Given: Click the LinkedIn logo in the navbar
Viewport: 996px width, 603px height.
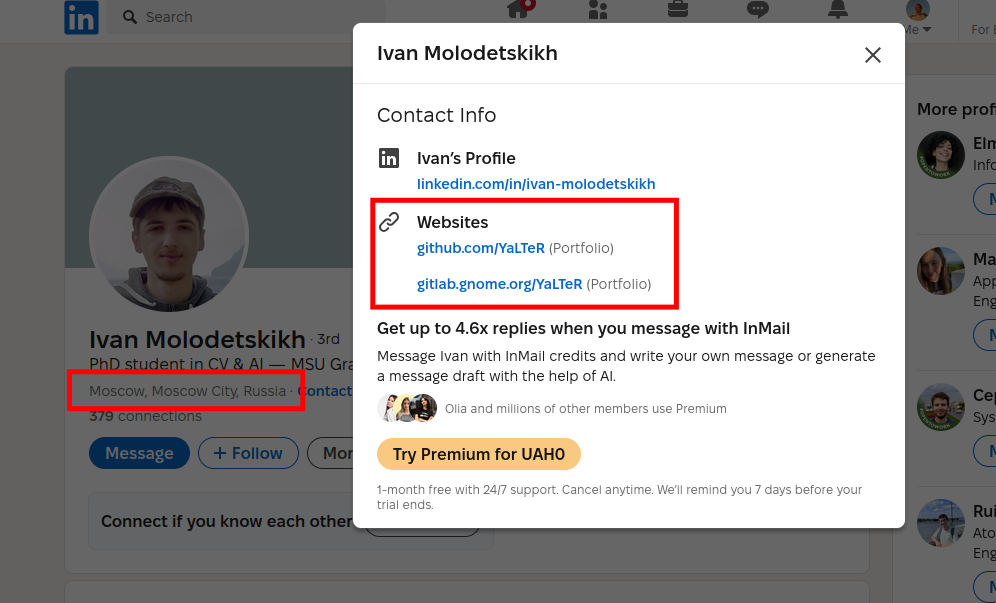Looking at the screenshot, I should (81, 18).
